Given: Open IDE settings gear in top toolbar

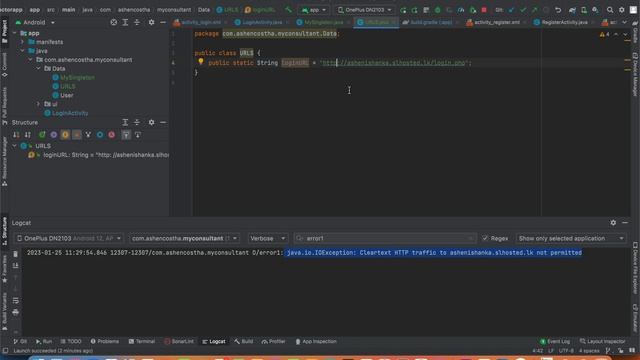Looking at the screenshot, I should [622, 10].
